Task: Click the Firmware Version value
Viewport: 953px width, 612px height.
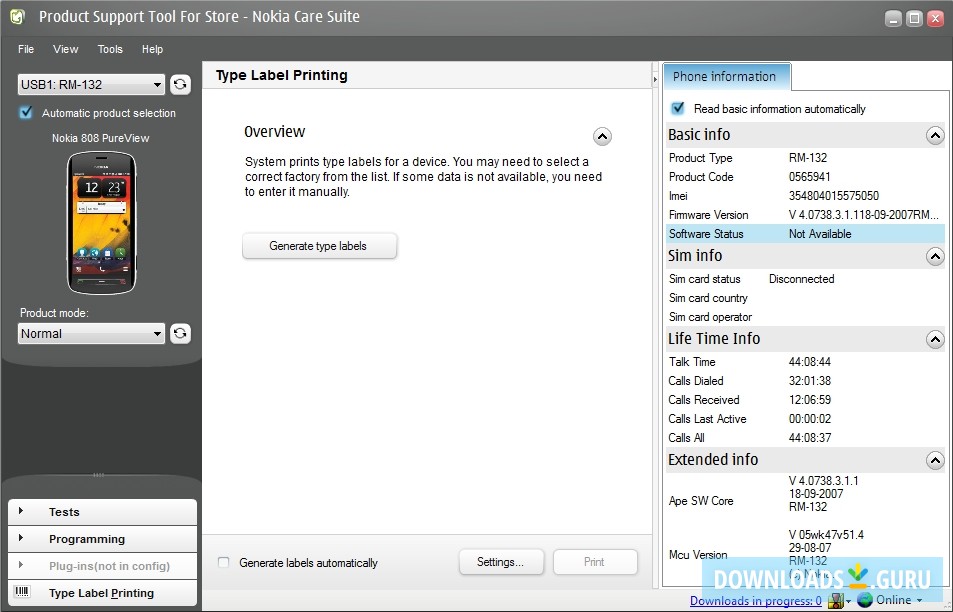Action: (x=863, y=215)
